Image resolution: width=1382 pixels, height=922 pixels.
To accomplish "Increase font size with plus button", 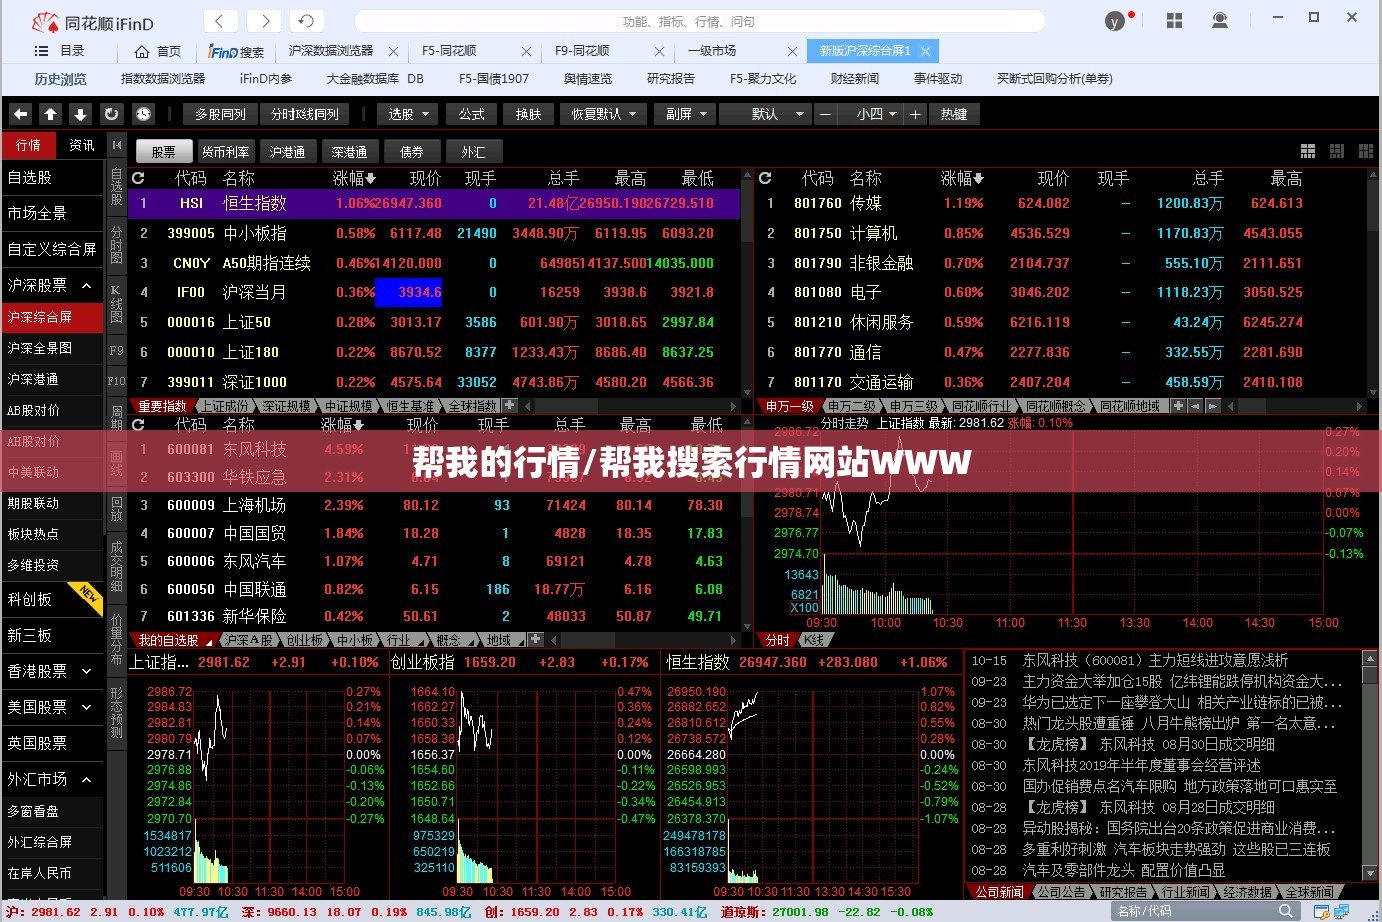I will coord(915,114).
